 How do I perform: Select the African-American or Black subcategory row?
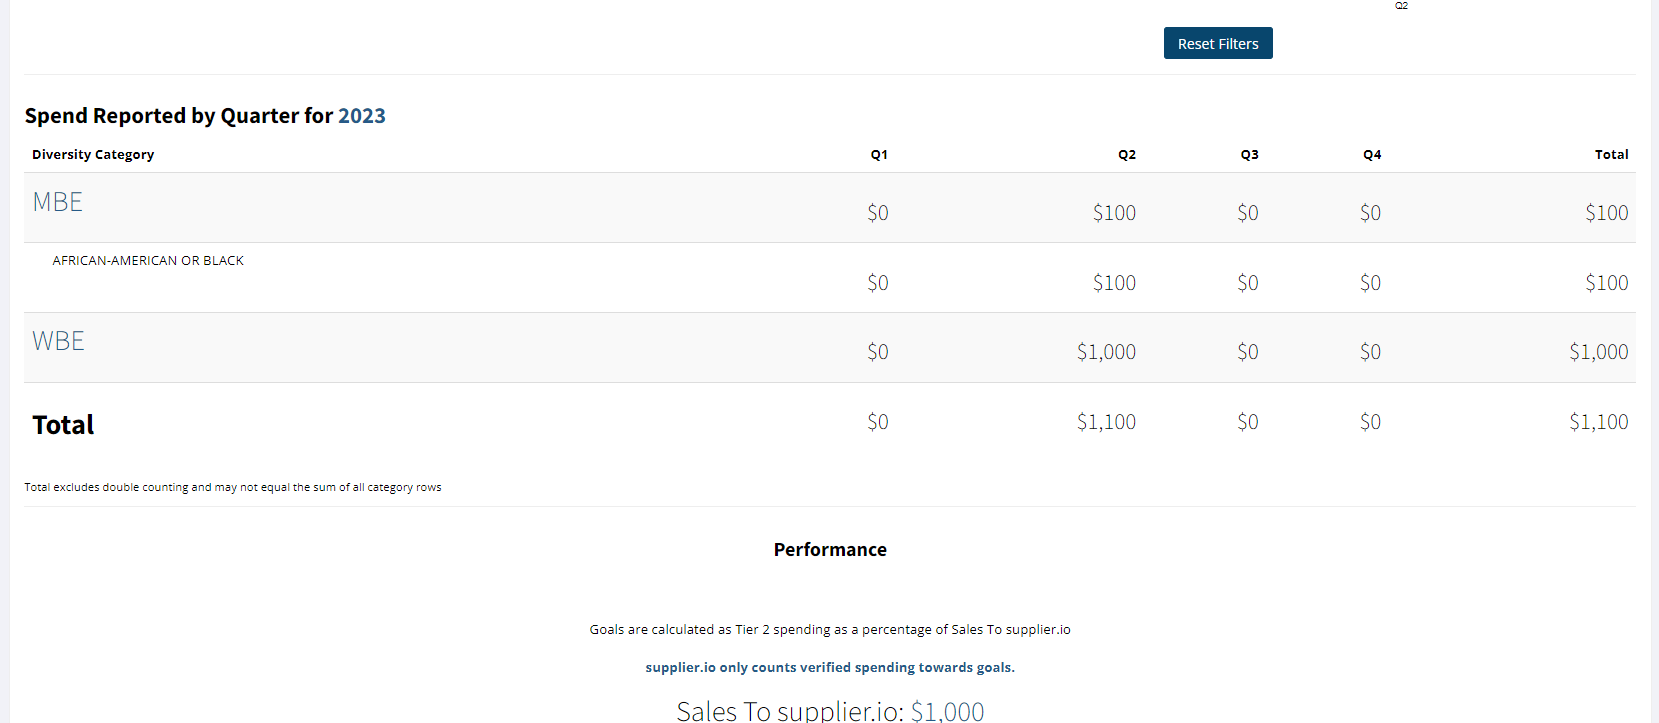click(x=830, y=278)
